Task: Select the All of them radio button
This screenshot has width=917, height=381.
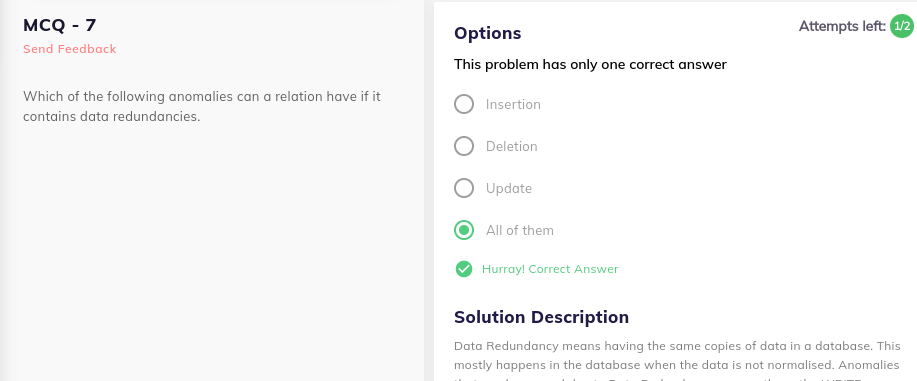Action: (464, 231)
